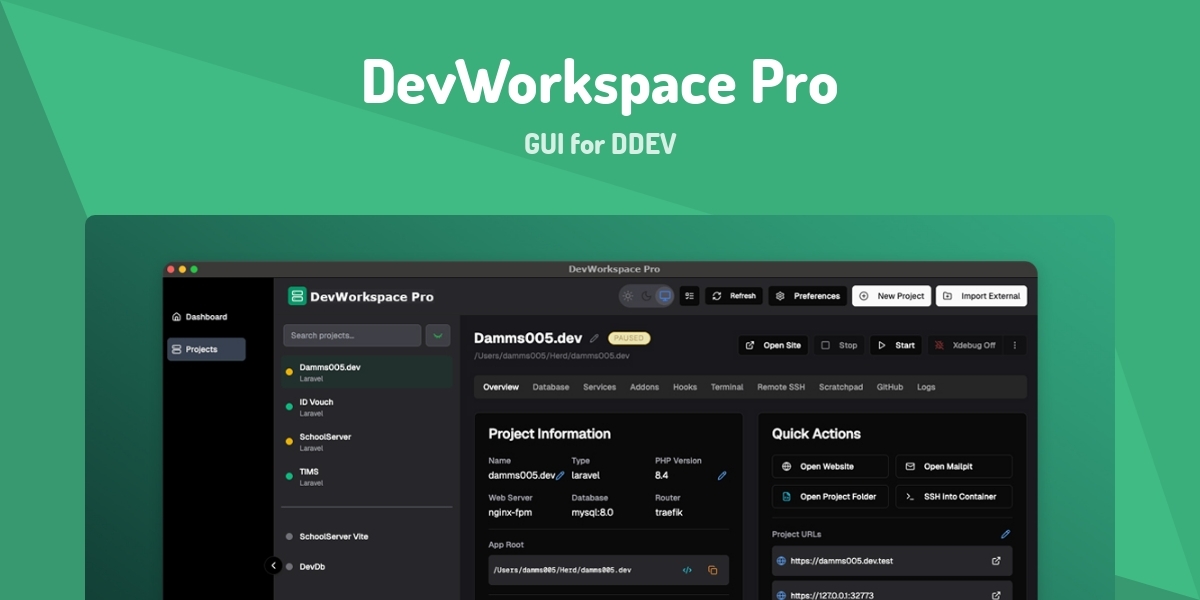Open the green filter dropdown beside search
Viewport: 1200px width, 600px height.
click(438, 335)
